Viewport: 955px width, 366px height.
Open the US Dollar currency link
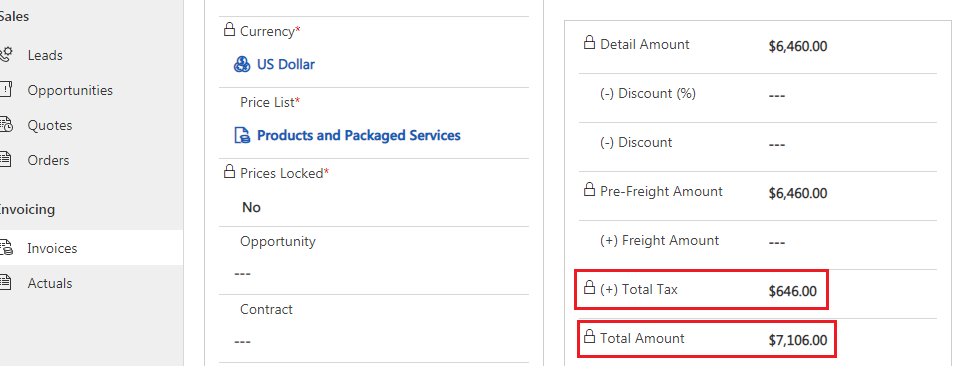click(286, 65)
